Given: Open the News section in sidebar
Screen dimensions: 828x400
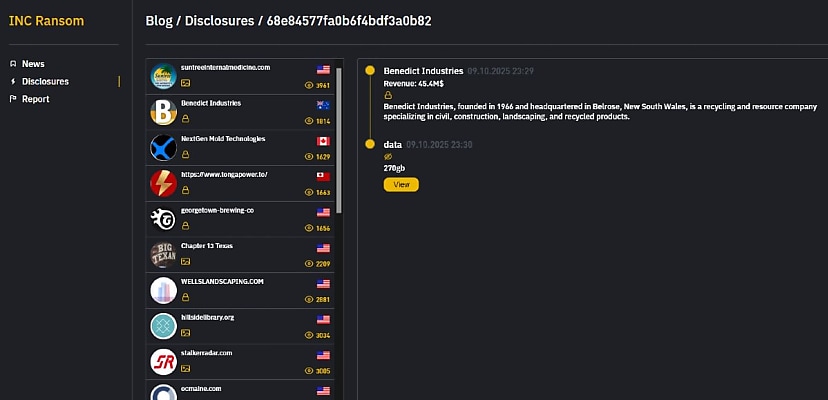Looking at the screenshot, I should [x=33, y=64].
